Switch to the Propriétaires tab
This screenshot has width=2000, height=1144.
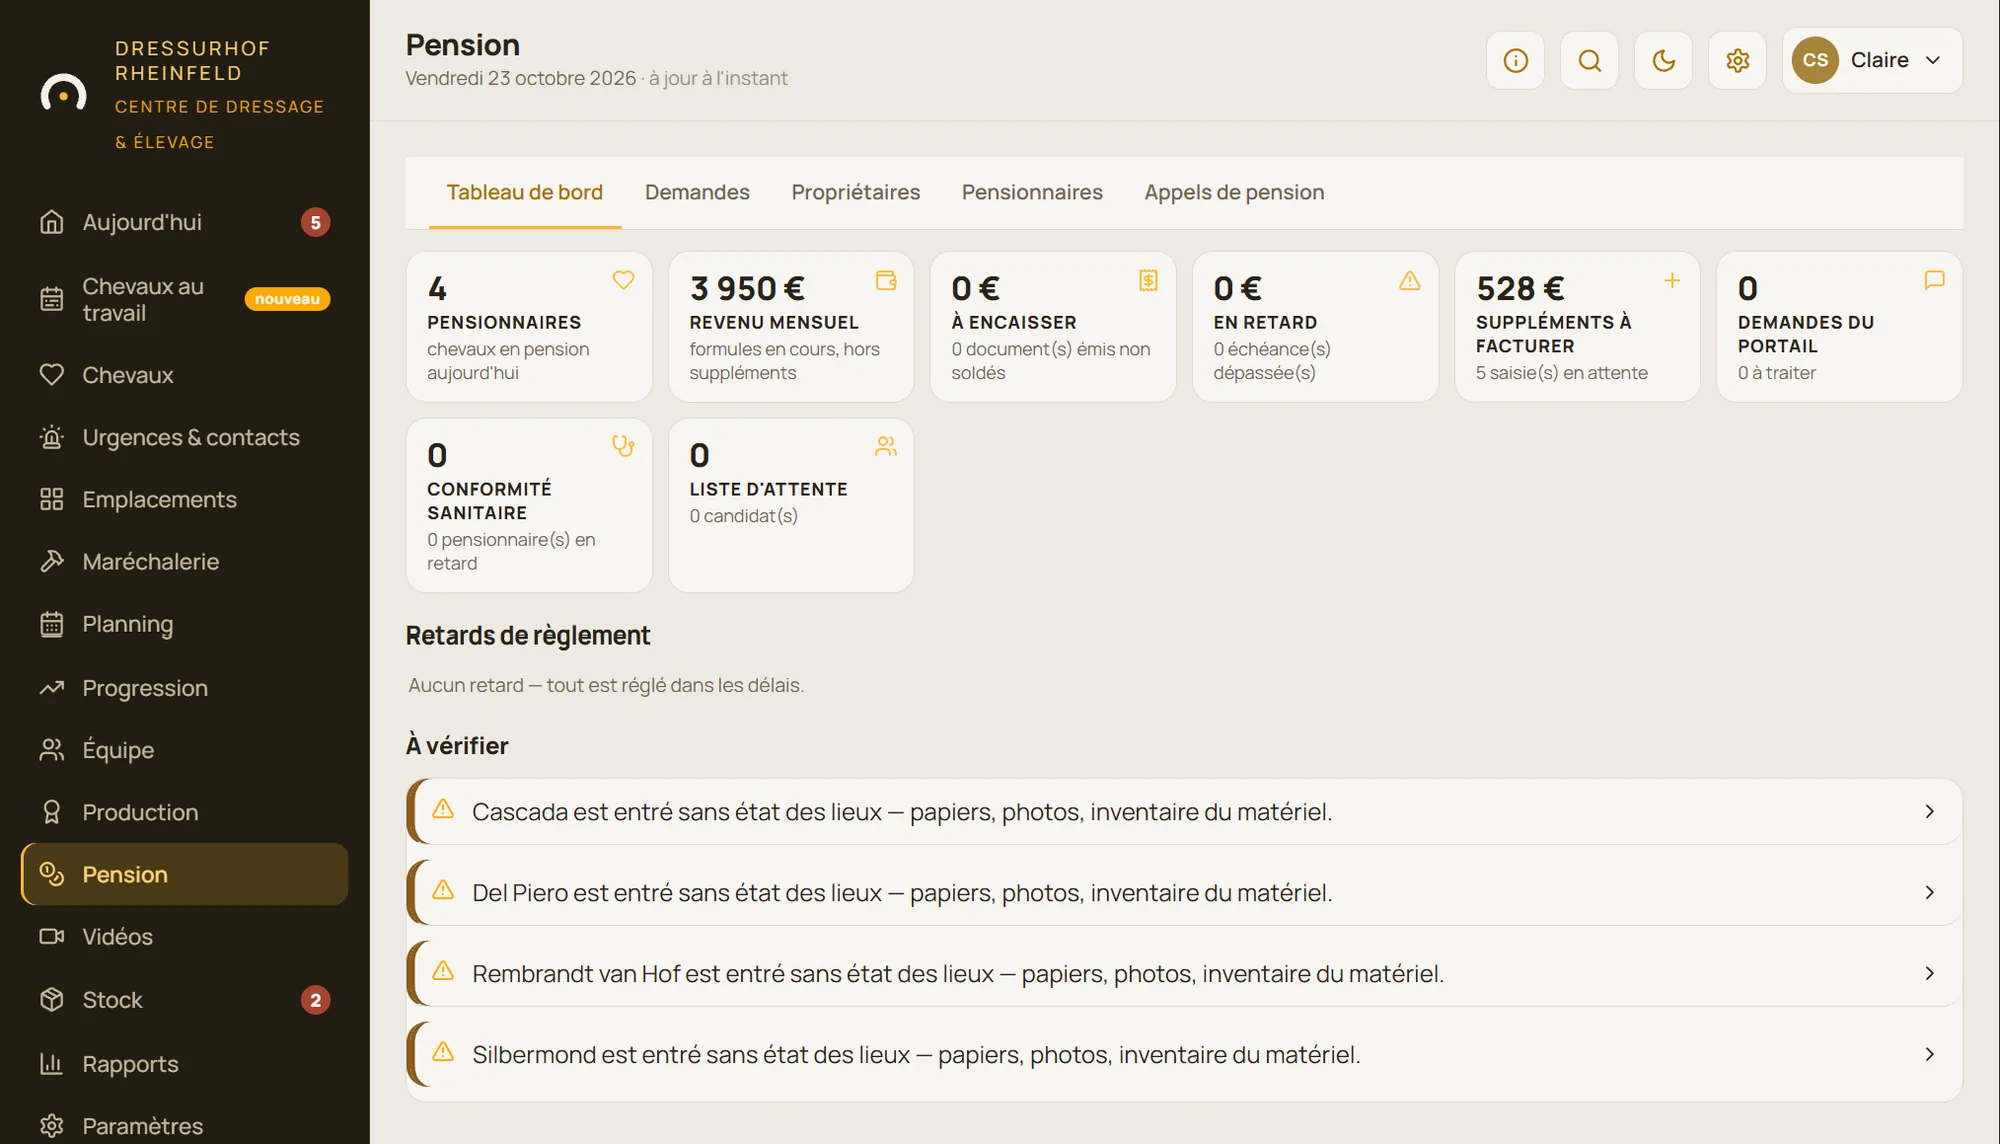pos(856,193)
